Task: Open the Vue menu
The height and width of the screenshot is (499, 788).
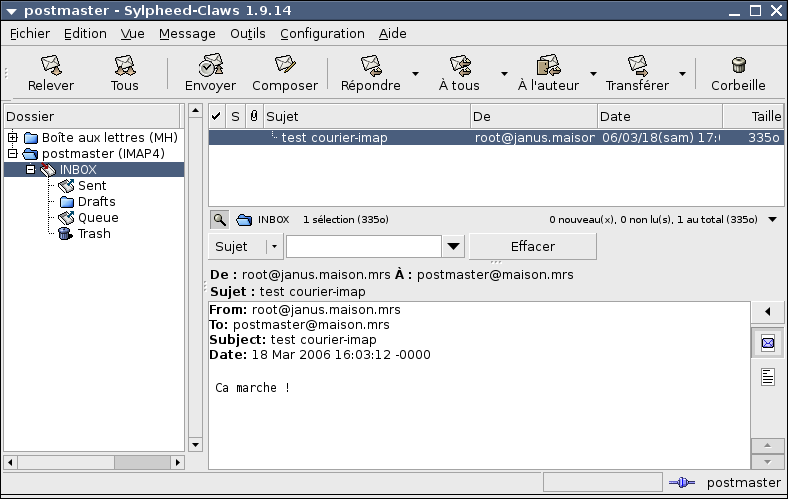Action: point(133,34)
